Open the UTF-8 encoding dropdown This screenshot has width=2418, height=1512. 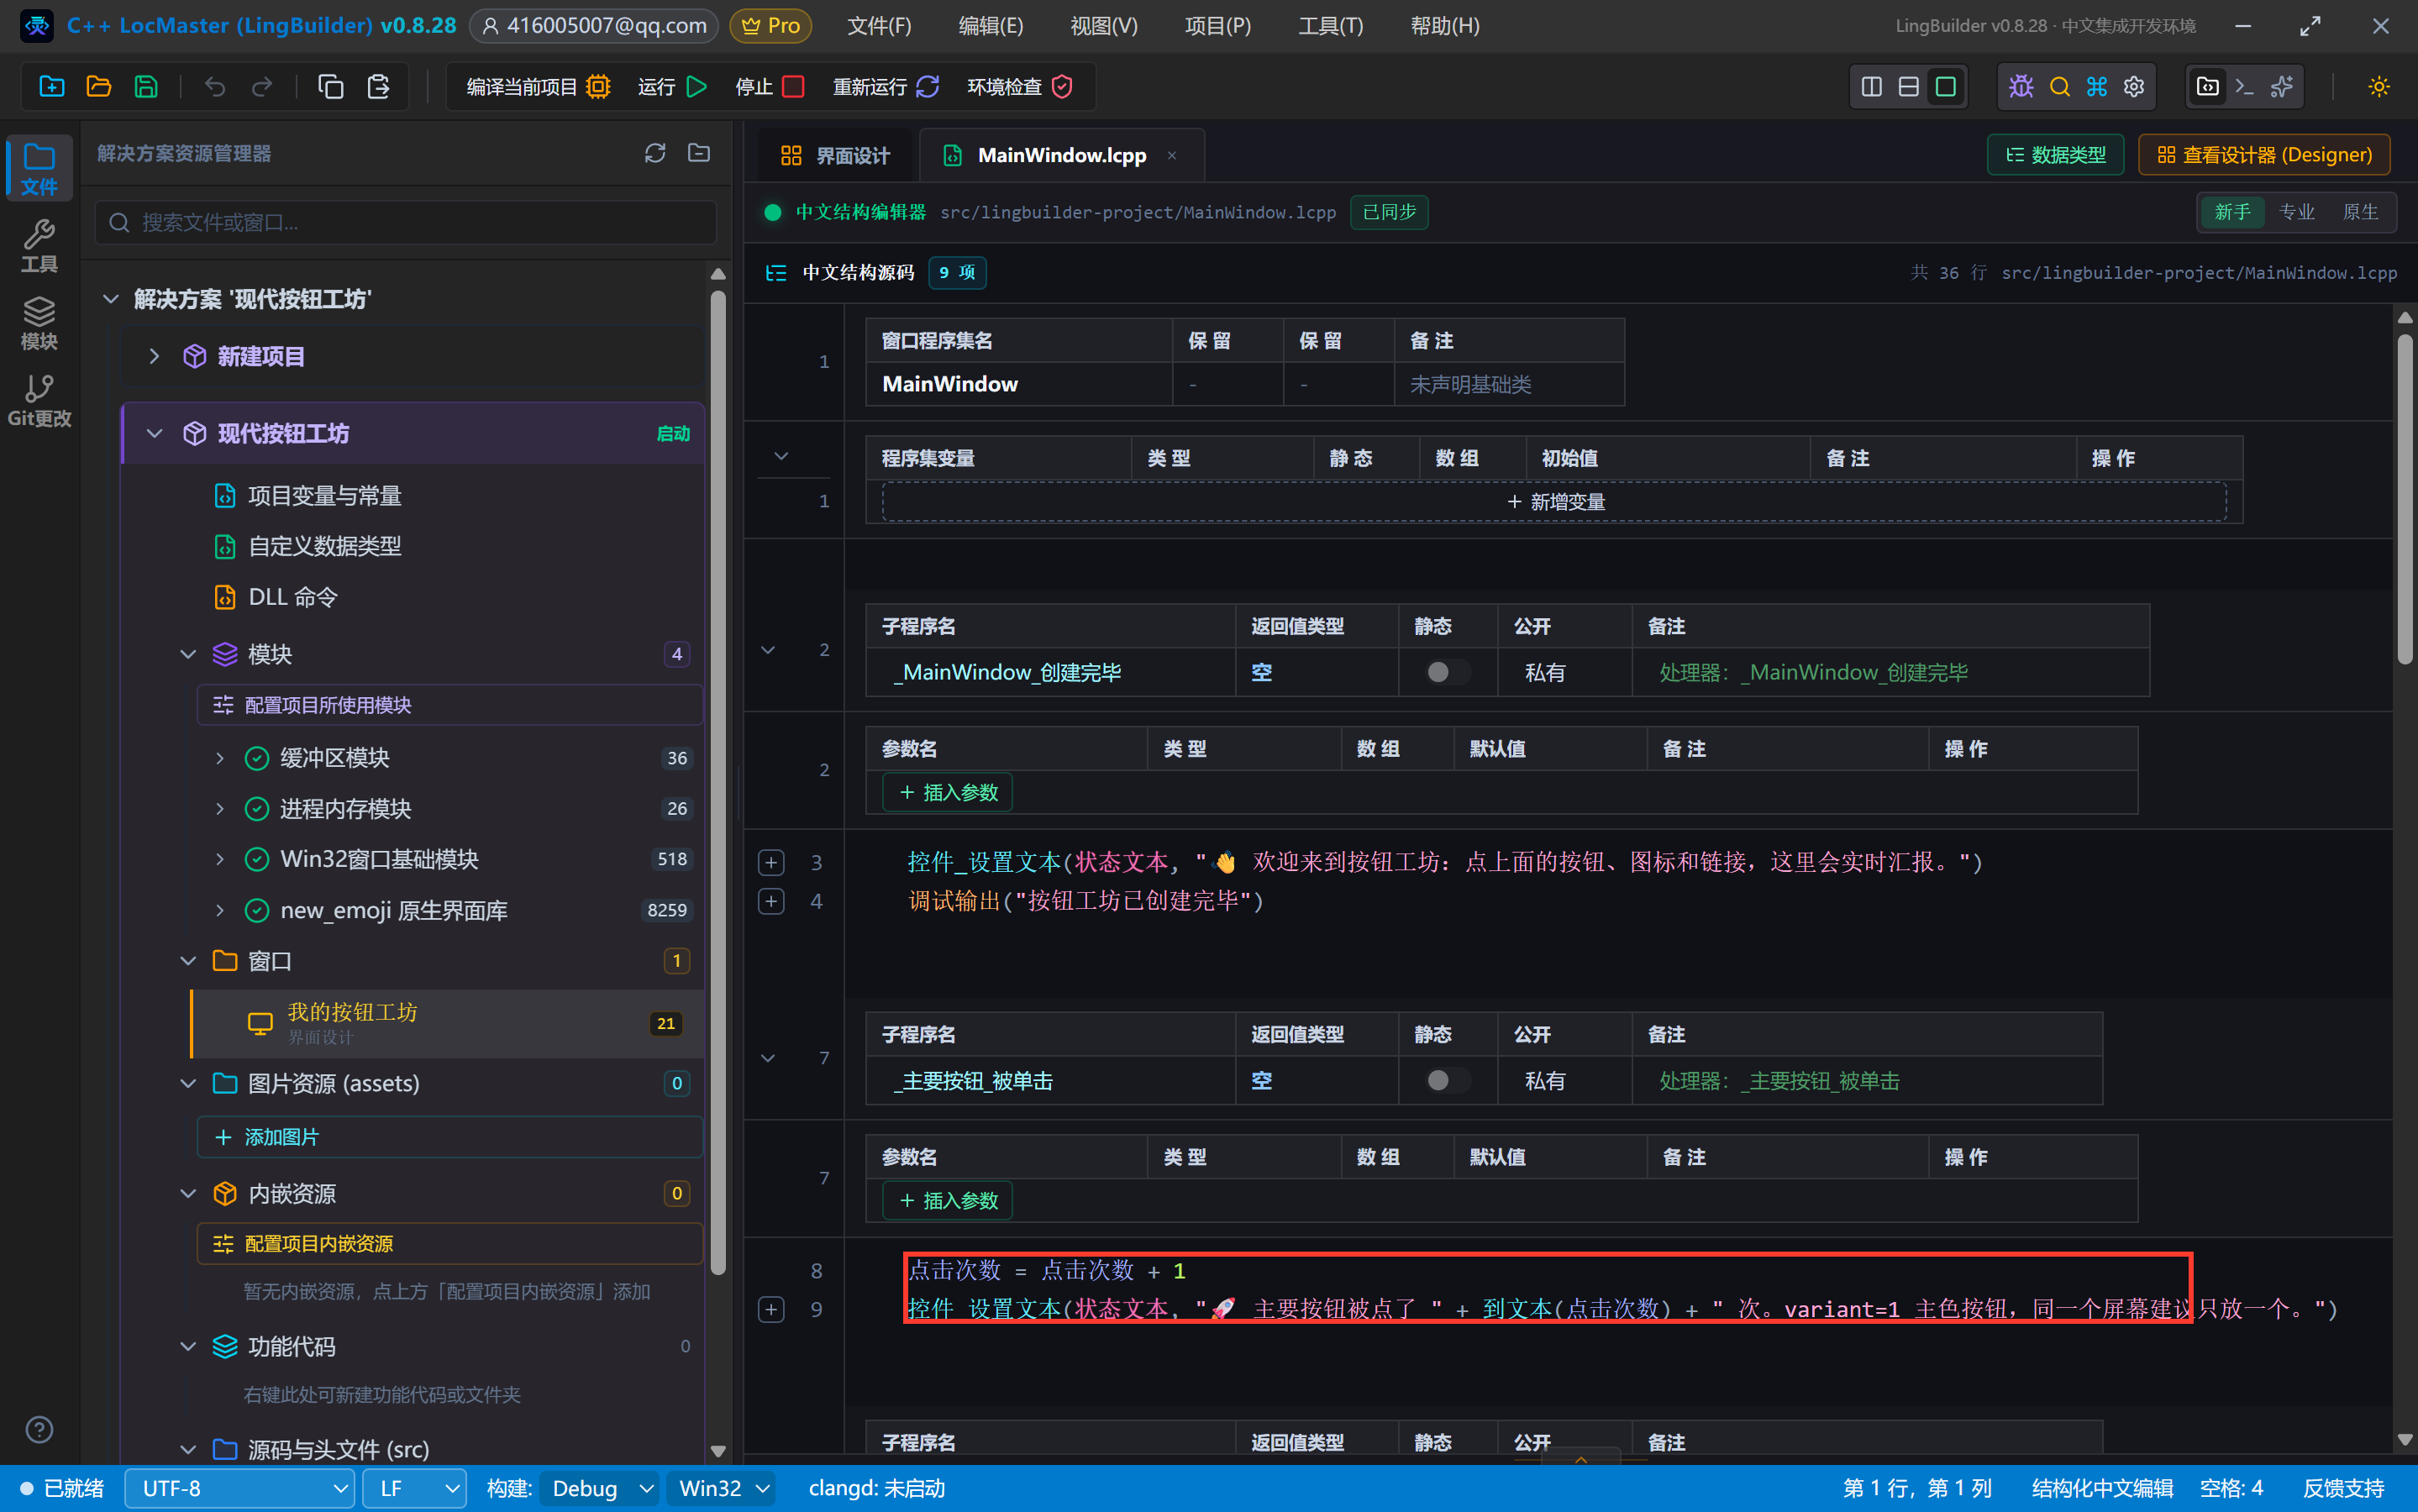240,1488
